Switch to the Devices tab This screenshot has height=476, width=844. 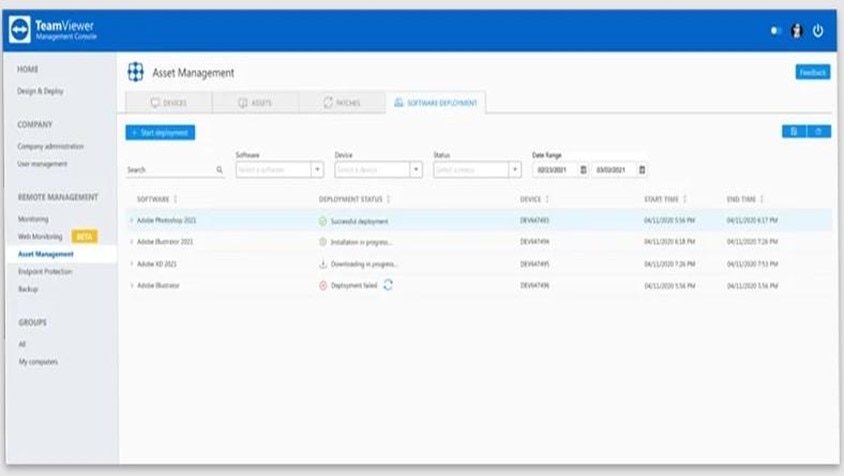pyautogui.click(x=169, y=102)
